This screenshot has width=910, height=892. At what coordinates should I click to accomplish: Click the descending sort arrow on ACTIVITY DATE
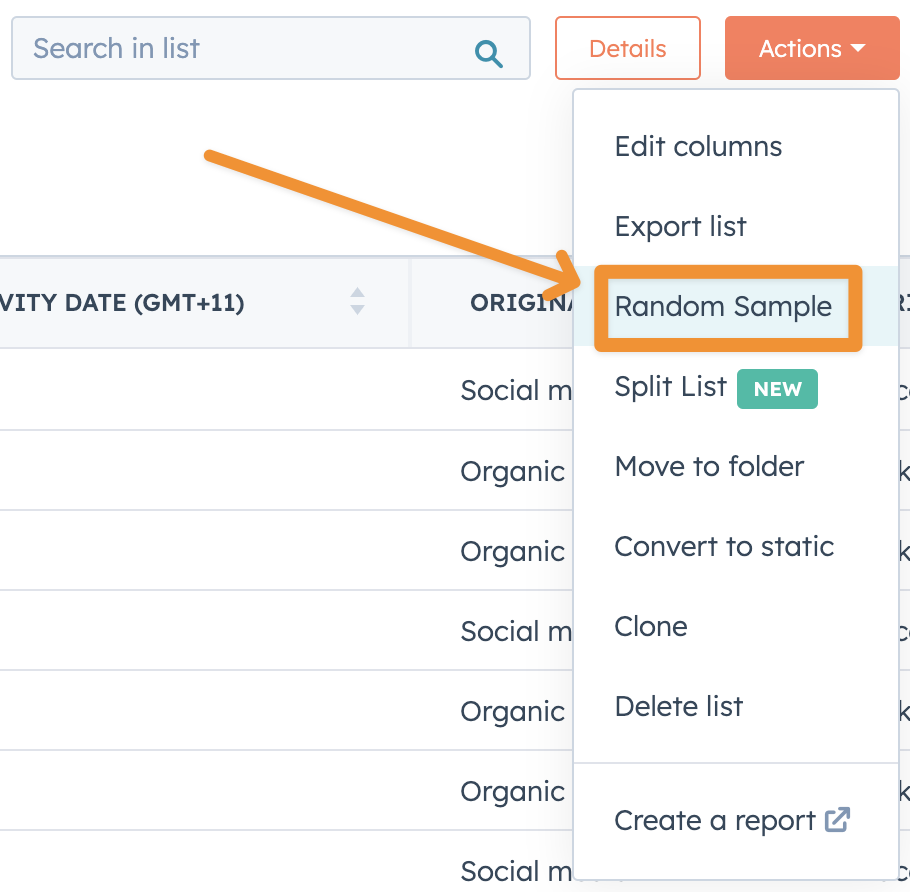click(x=357, y=310)
